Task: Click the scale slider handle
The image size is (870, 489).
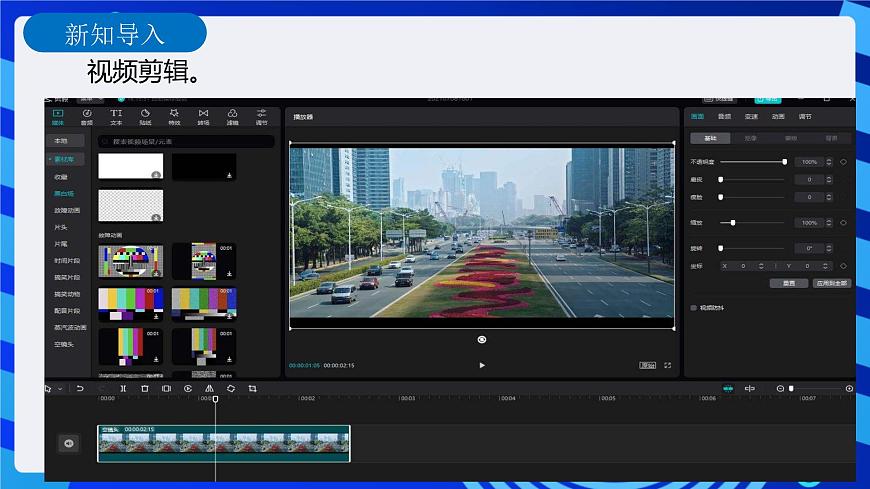Action: point(733,223)
